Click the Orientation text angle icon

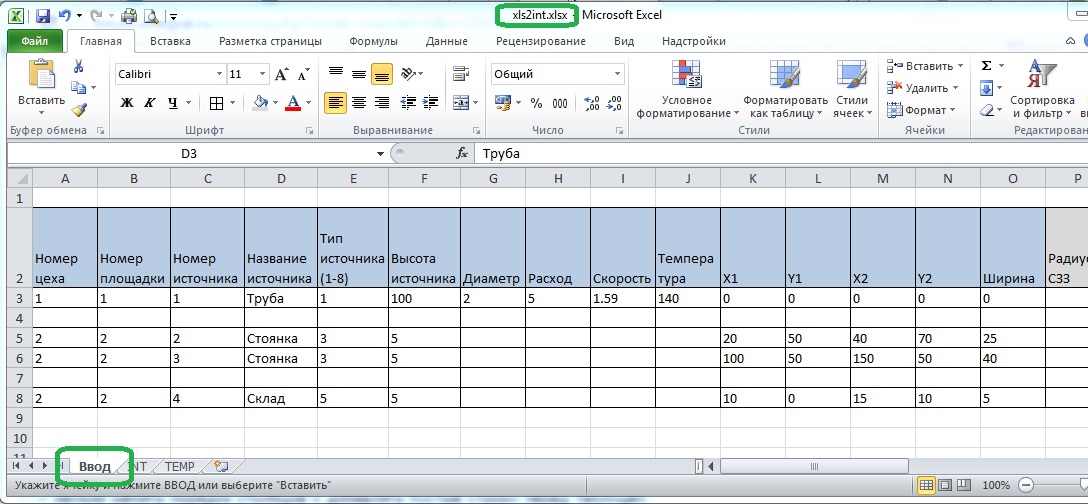pos(409,73)
